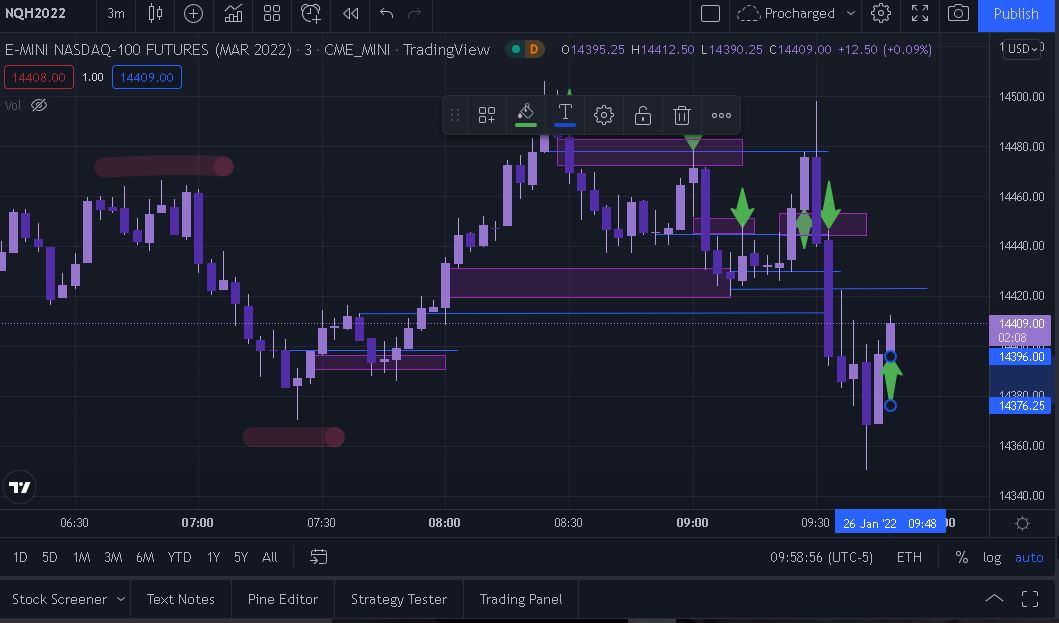Redo the chart action

[415, 14]
